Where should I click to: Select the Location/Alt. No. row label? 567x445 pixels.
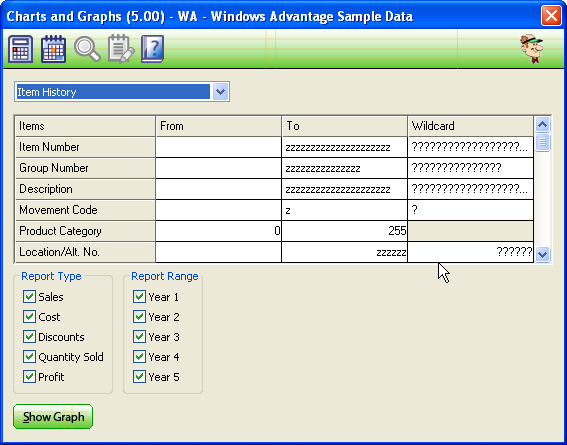tap(85, 252)
